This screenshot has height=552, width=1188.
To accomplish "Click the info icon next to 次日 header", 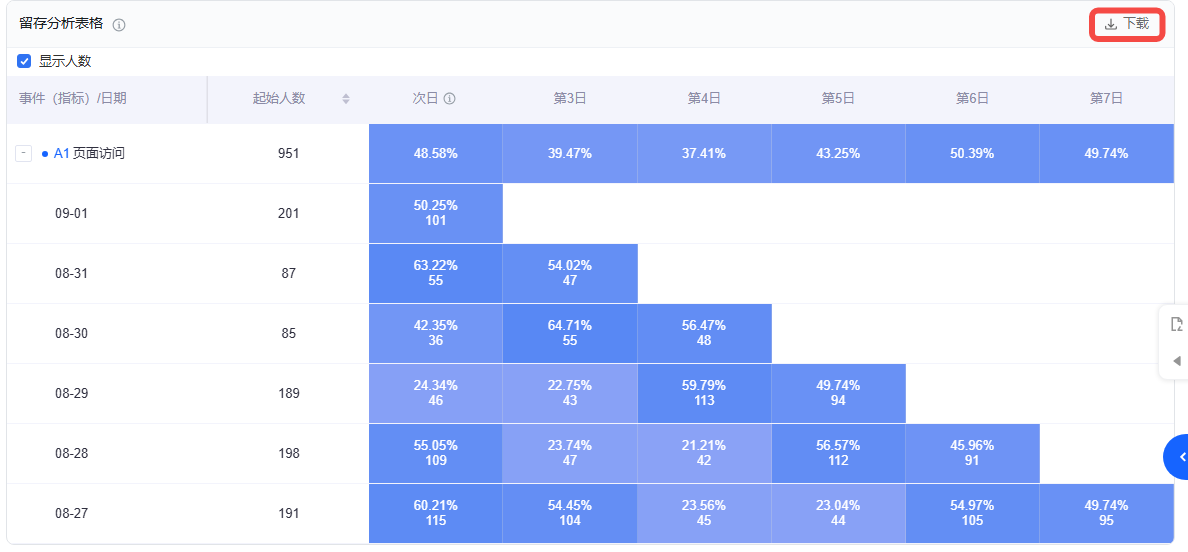I will coord(450,99).
